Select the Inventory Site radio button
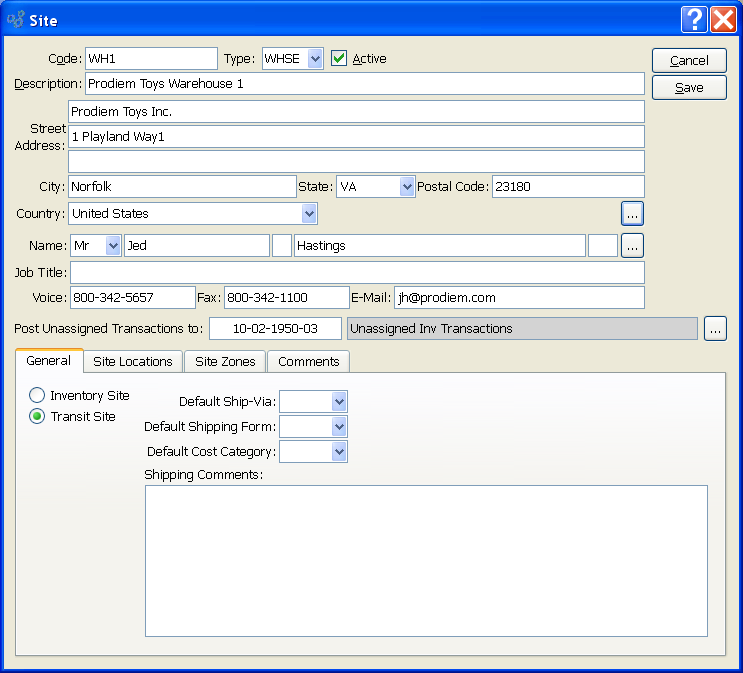743x673 pixels. 38,395
